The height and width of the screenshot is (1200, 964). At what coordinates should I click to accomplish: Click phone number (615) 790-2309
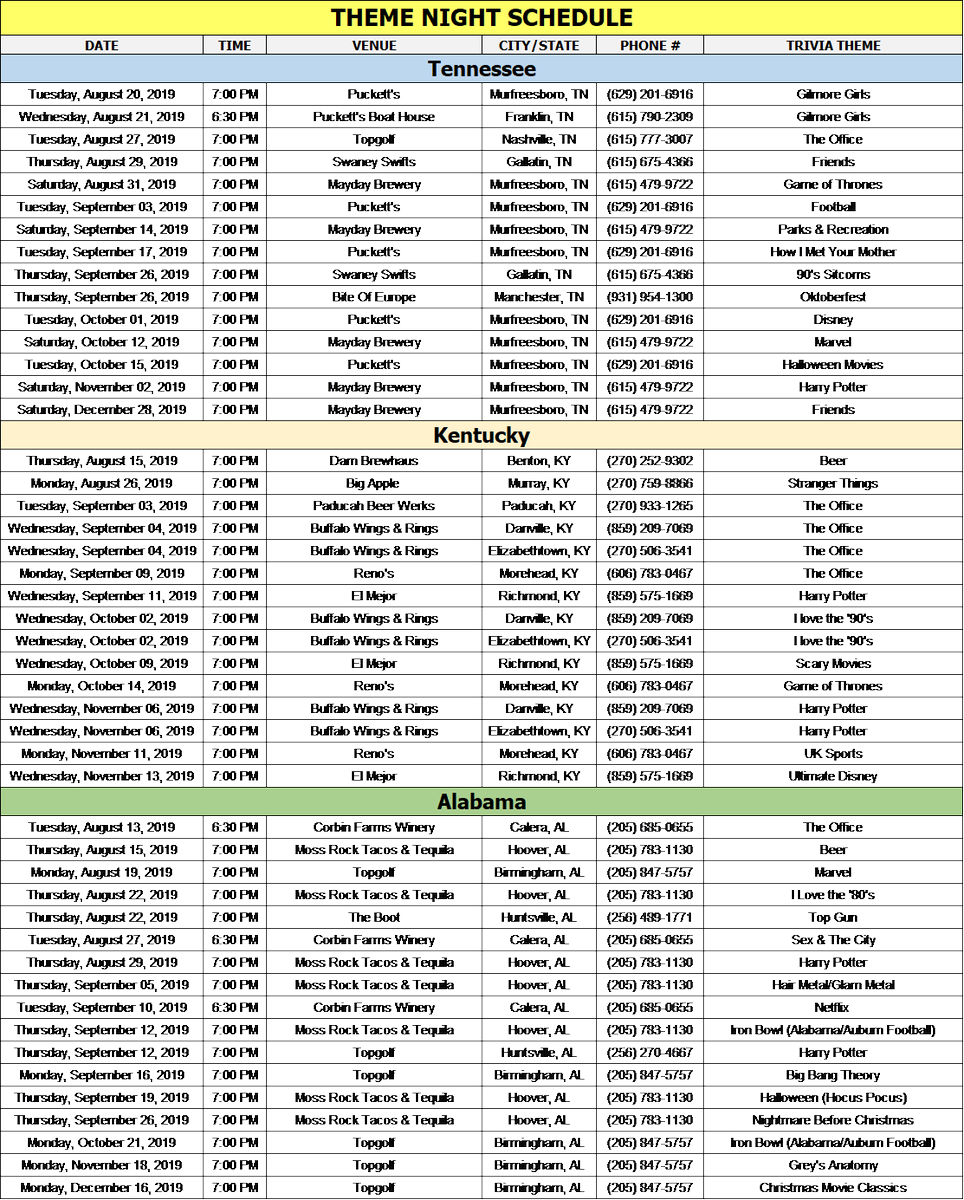point(650,117)
